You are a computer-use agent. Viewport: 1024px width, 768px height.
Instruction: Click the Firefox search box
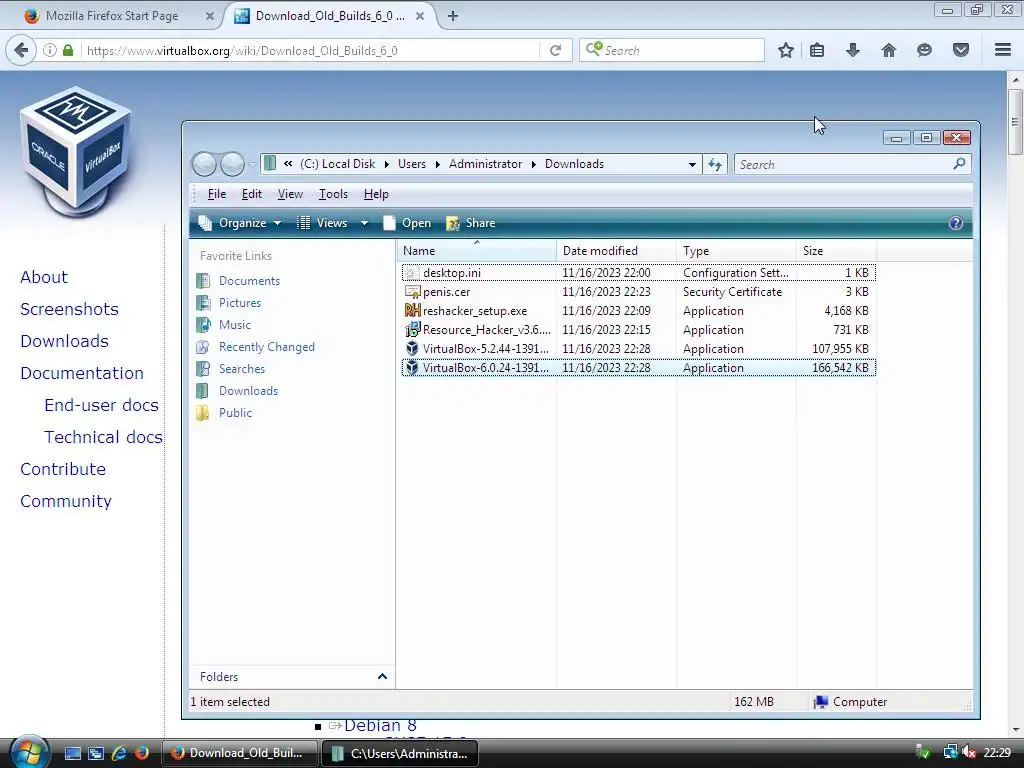(671, 50)
